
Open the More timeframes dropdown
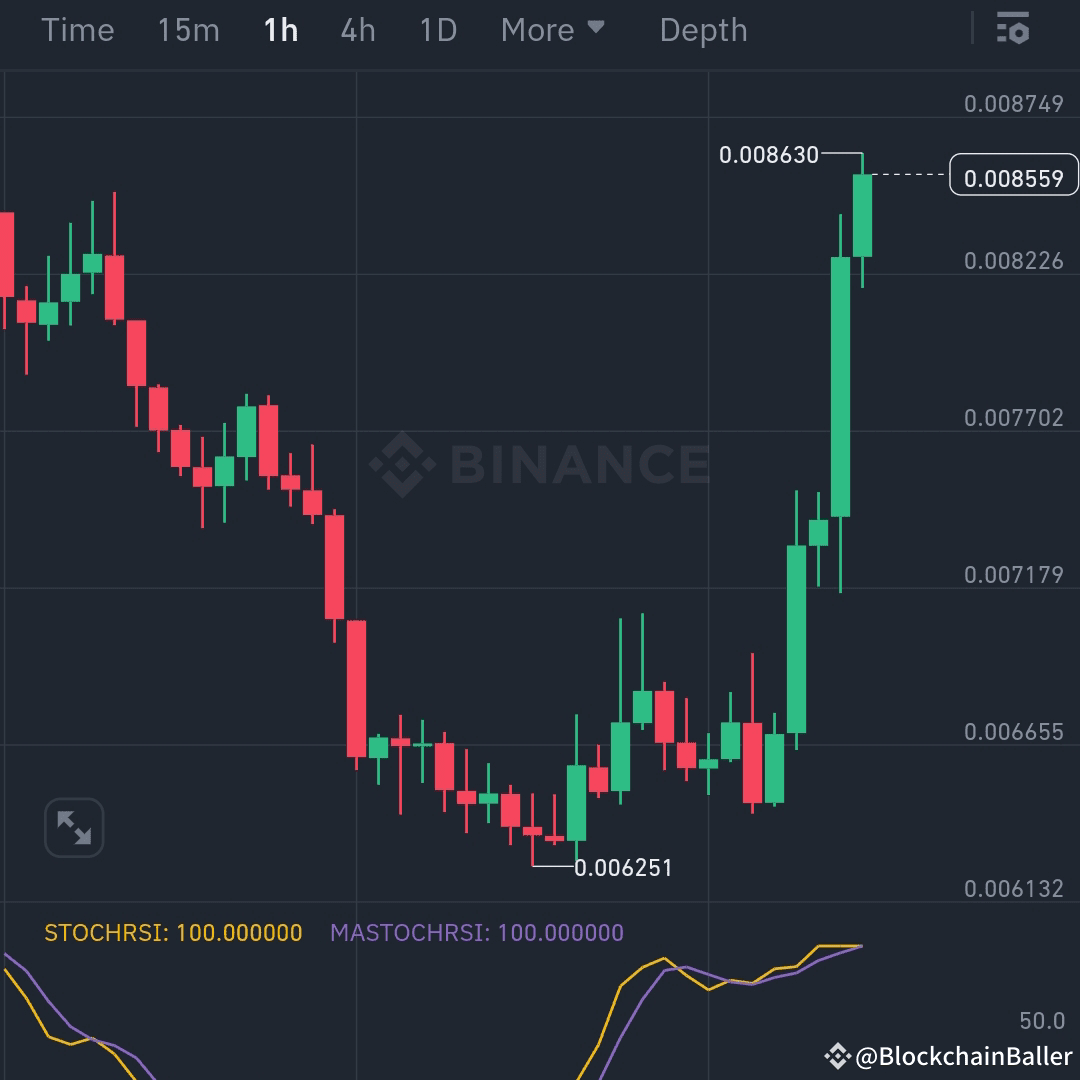point(540,30)
